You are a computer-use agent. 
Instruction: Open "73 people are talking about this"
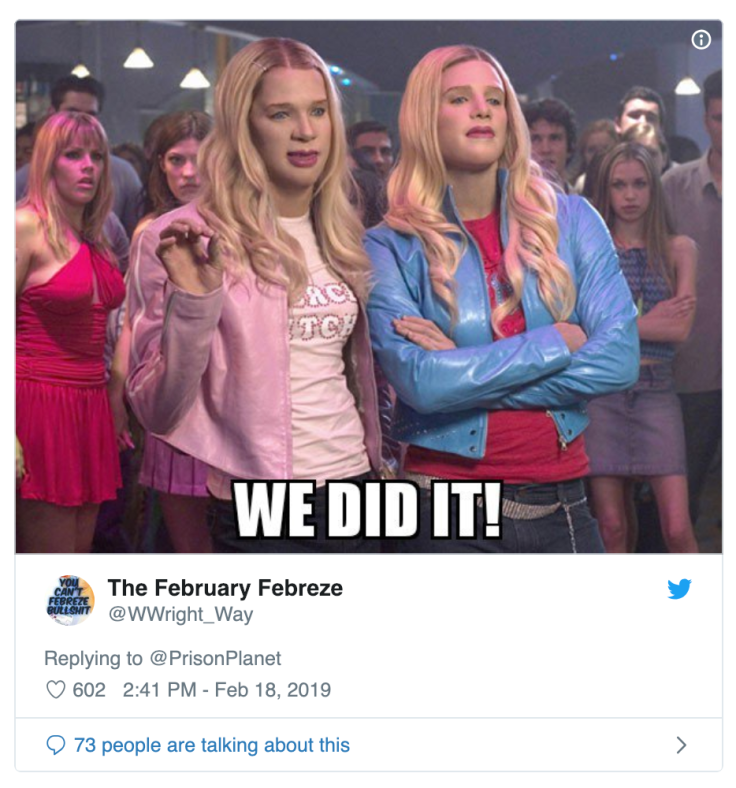pos(212,745)
